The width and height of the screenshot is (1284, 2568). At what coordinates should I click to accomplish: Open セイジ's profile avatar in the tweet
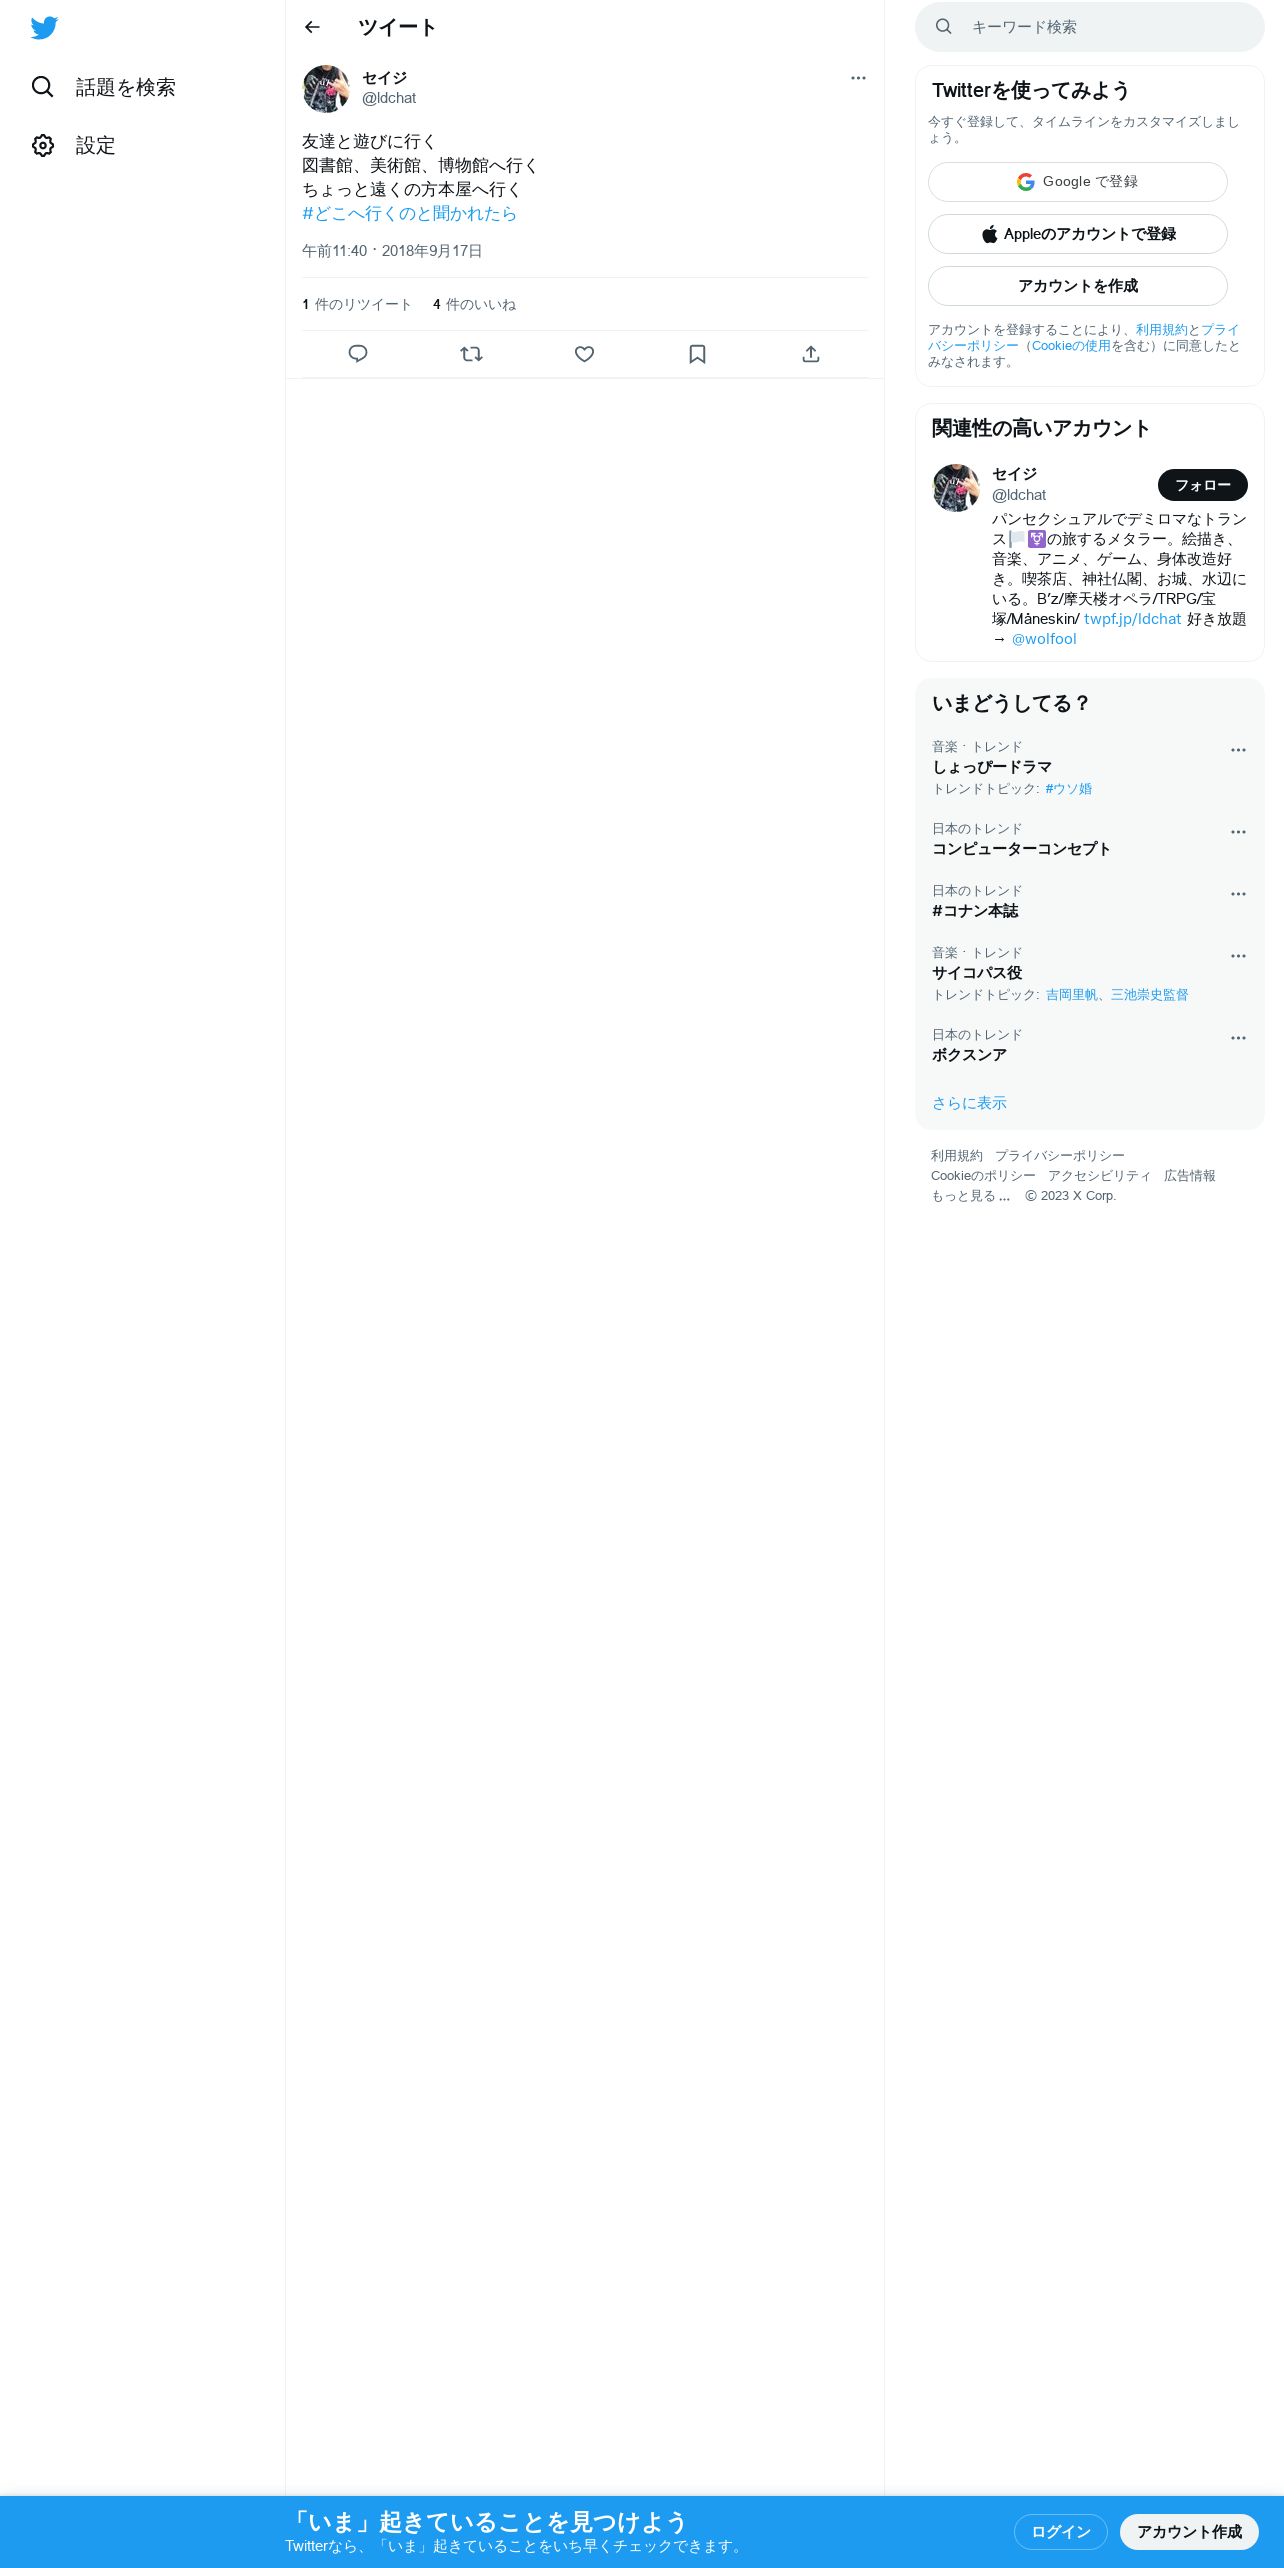tap(326, 89)
